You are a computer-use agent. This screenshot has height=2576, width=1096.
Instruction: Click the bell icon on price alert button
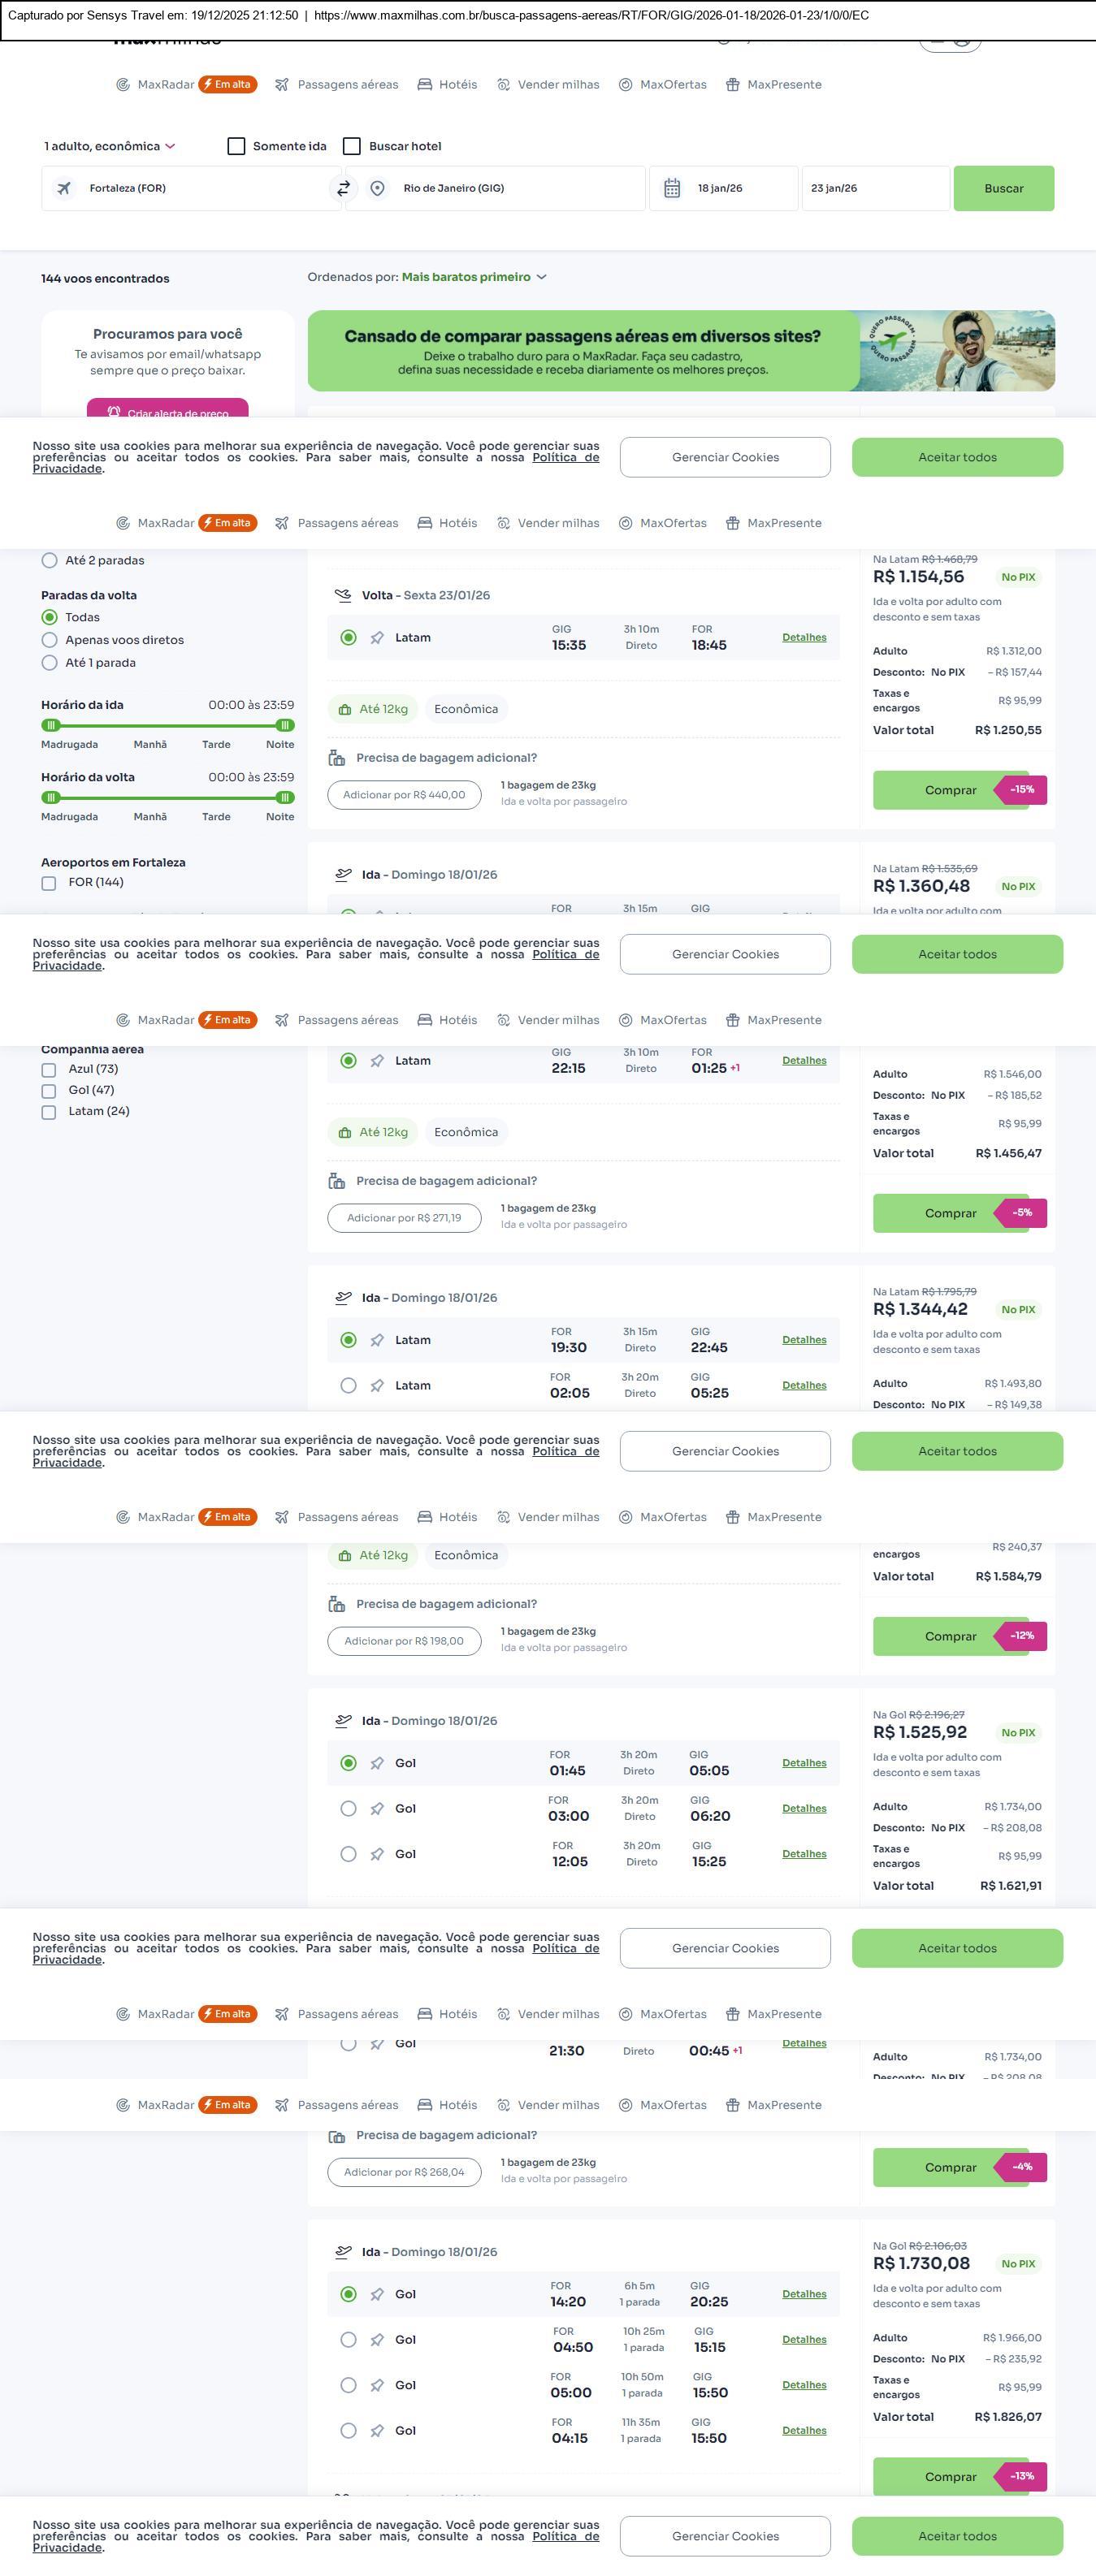point(114,412)
